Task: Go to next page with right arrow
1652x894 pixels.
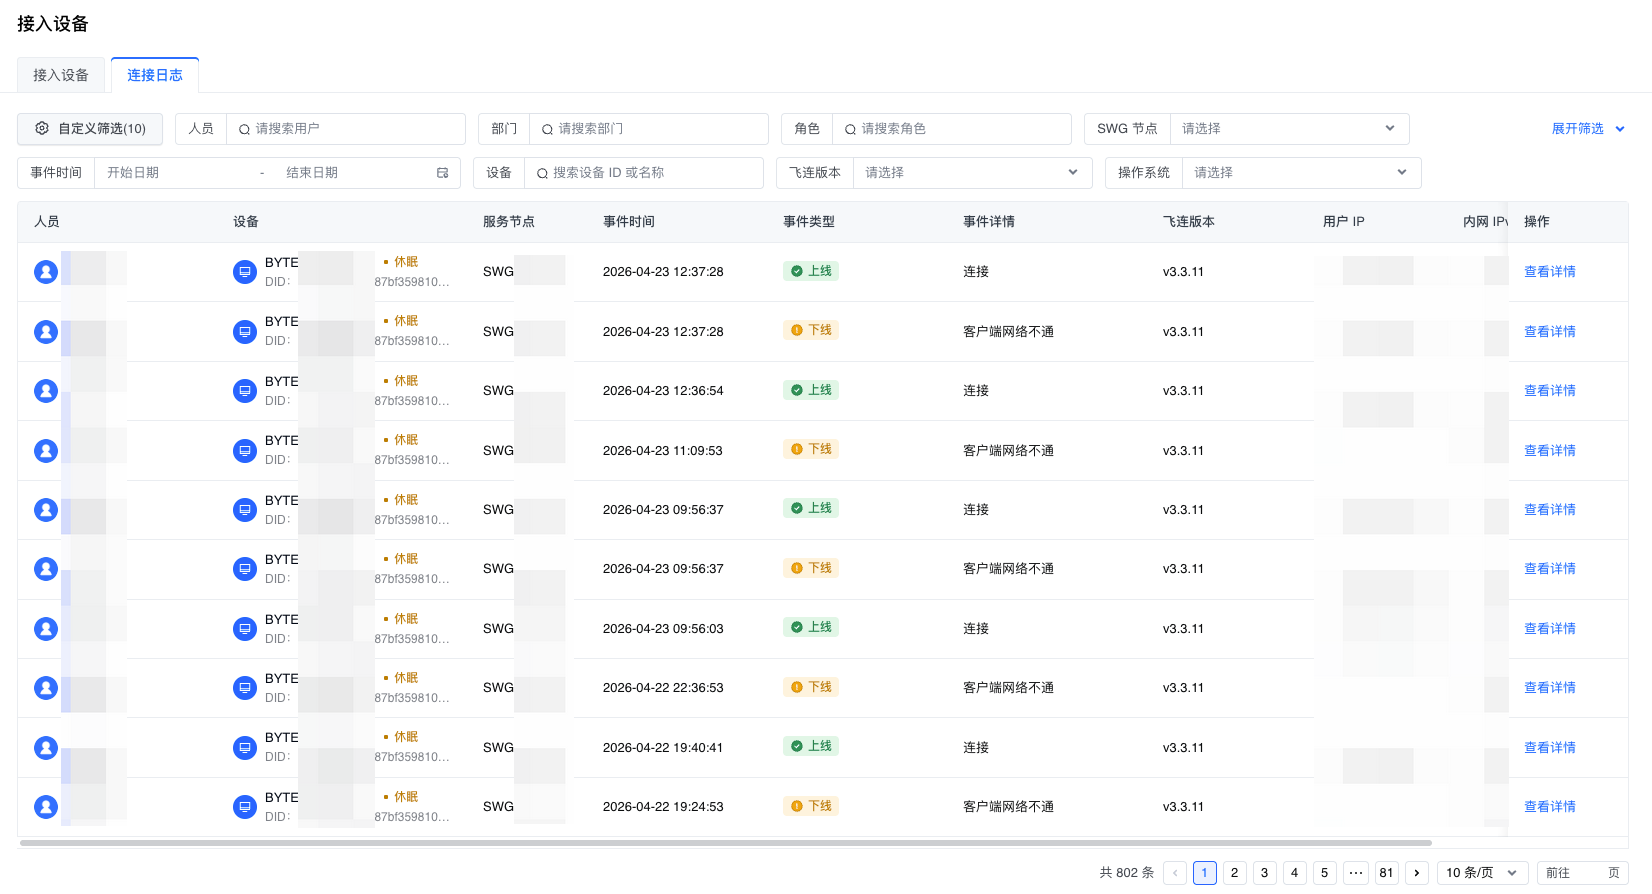Action: click(x=1417, y=873)
